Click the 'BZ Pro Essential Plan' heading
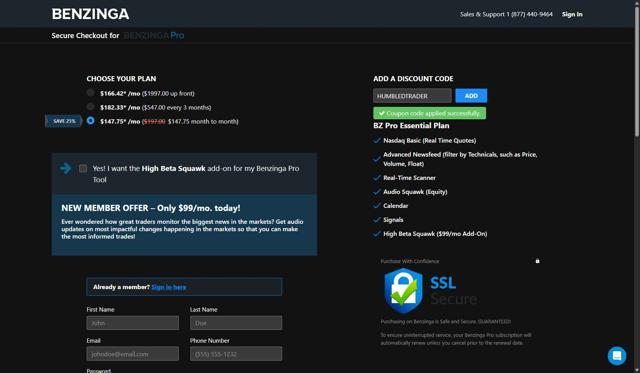 coord(411,126)
